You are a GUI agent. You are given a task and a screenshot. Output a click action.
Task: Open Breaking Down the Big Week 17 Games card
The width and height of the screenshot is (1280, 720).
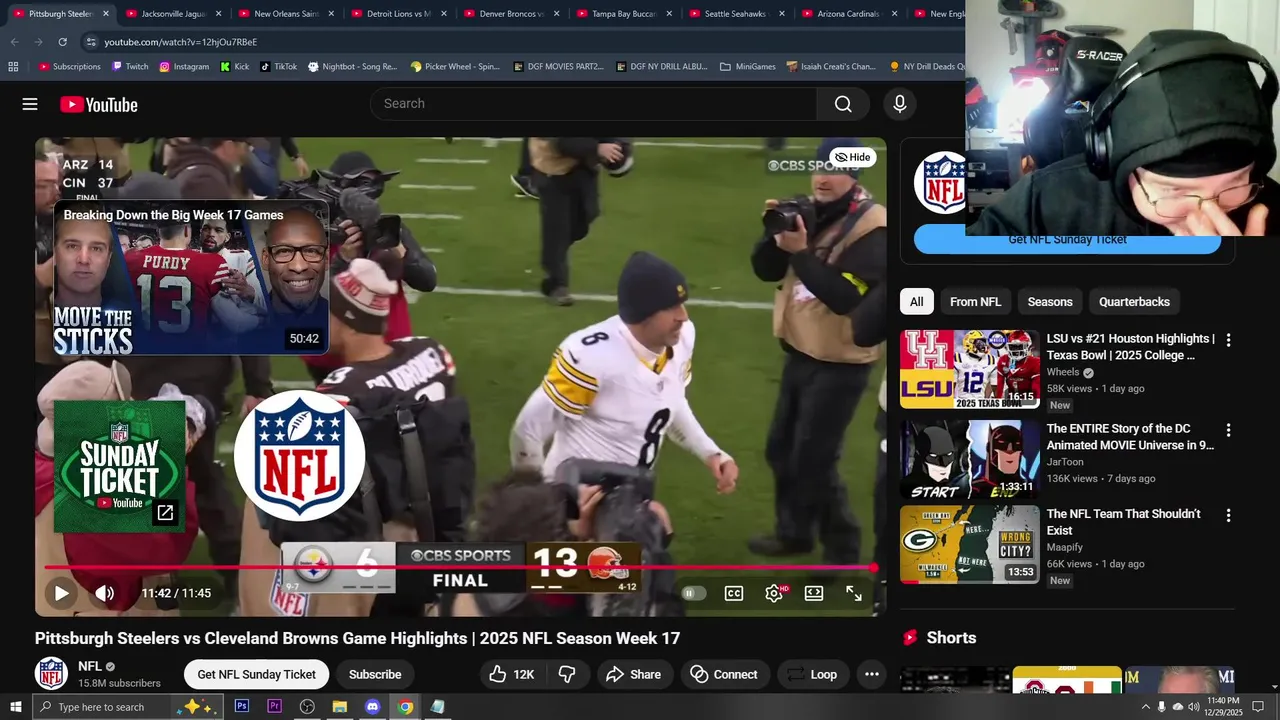tap(191, 279)
